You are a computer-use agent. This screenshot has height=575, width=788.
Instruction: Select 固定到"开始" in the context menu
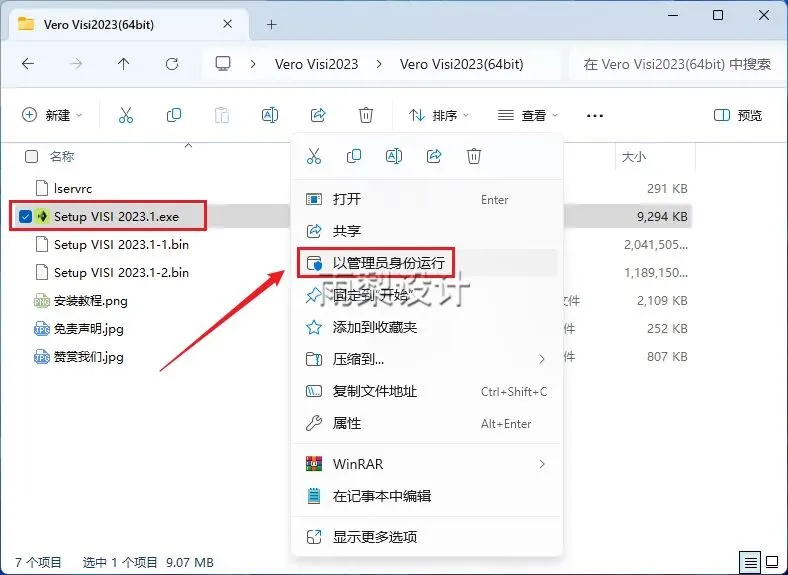click(x=427, y=295)
